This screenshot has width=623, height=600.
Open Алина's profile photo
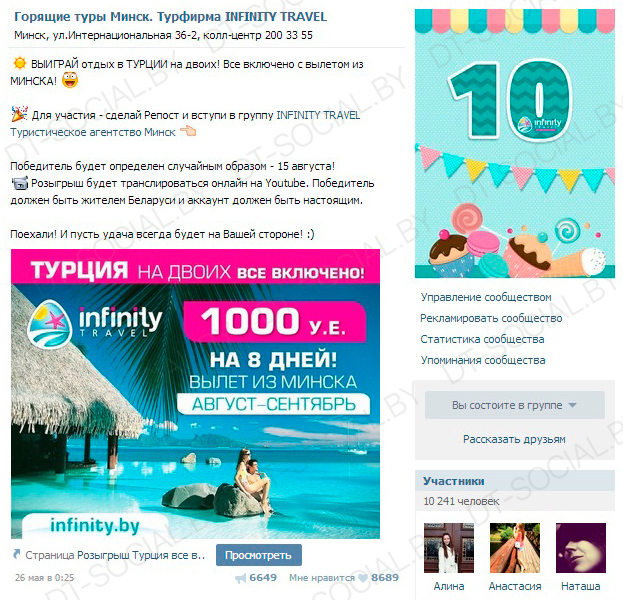point(449,548)
